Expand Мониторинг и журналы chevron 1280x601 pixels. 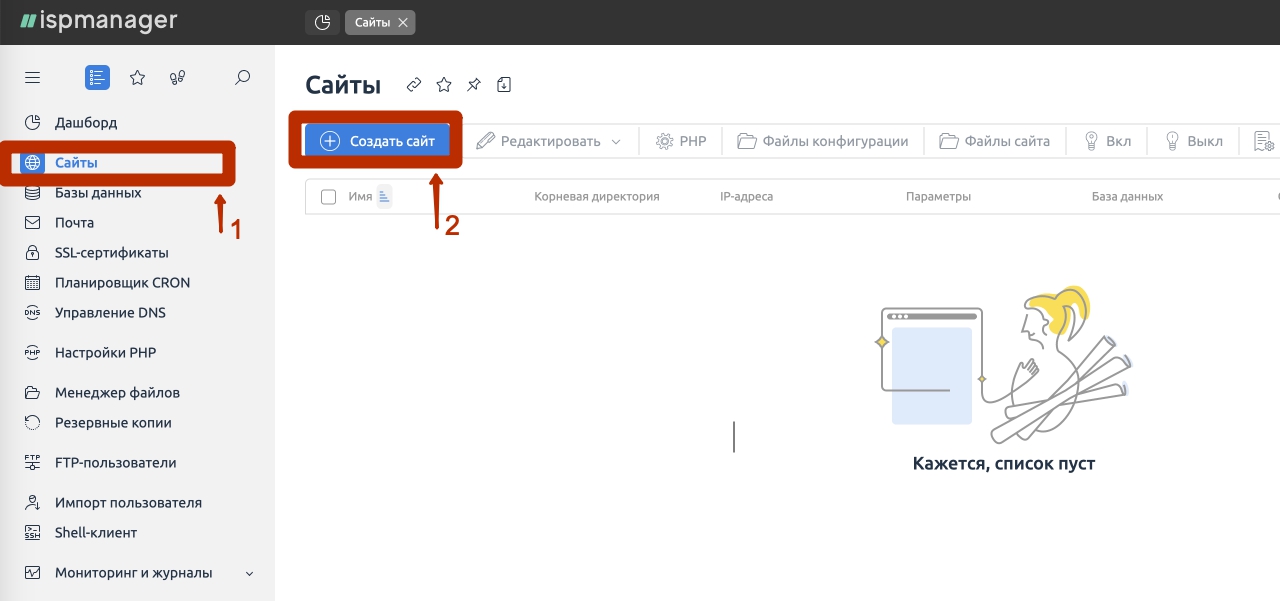tap(248, 573)
